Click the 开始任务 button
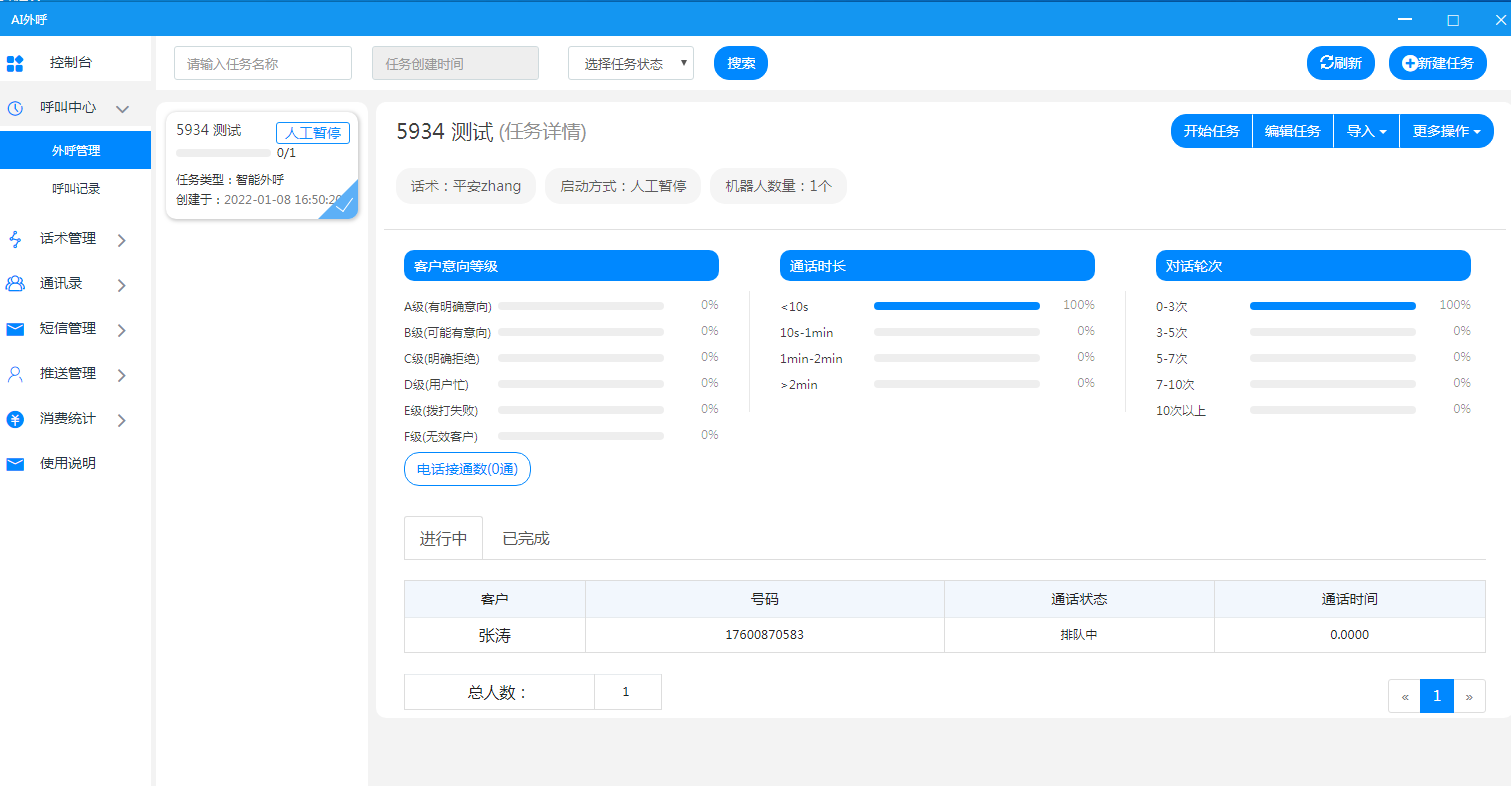This screenshot has height=786, width=1511. 1212,131
